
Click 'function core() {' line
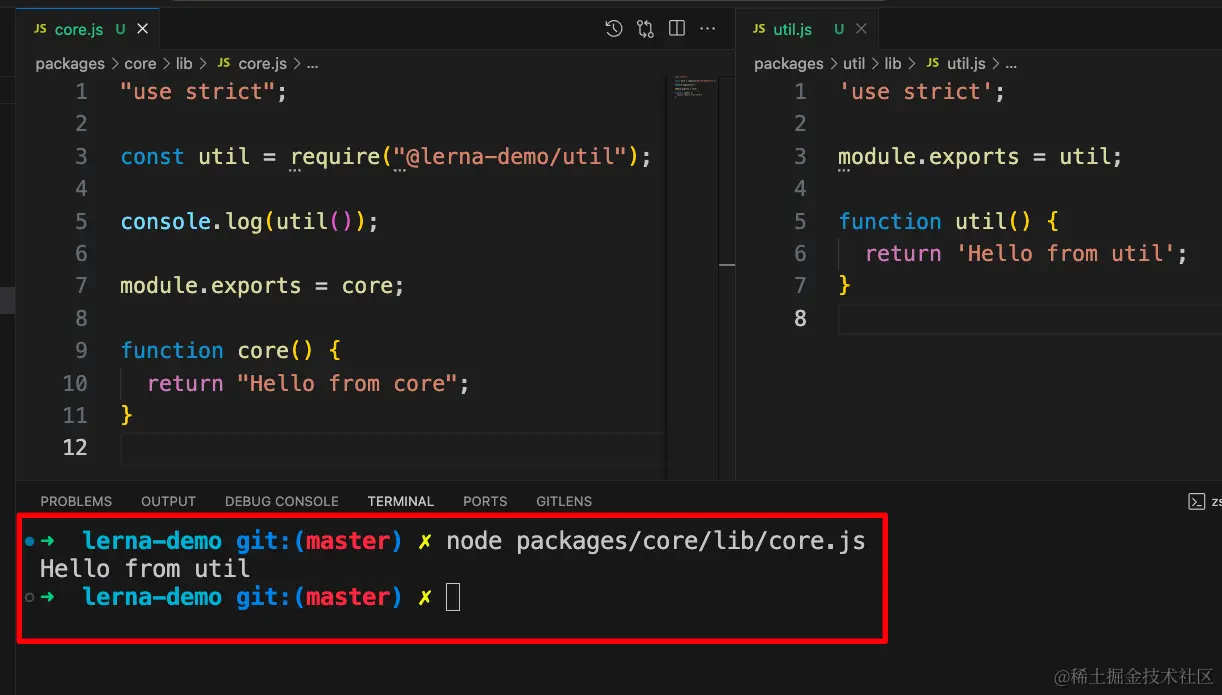pyautogui.click(x=230, y=351)
